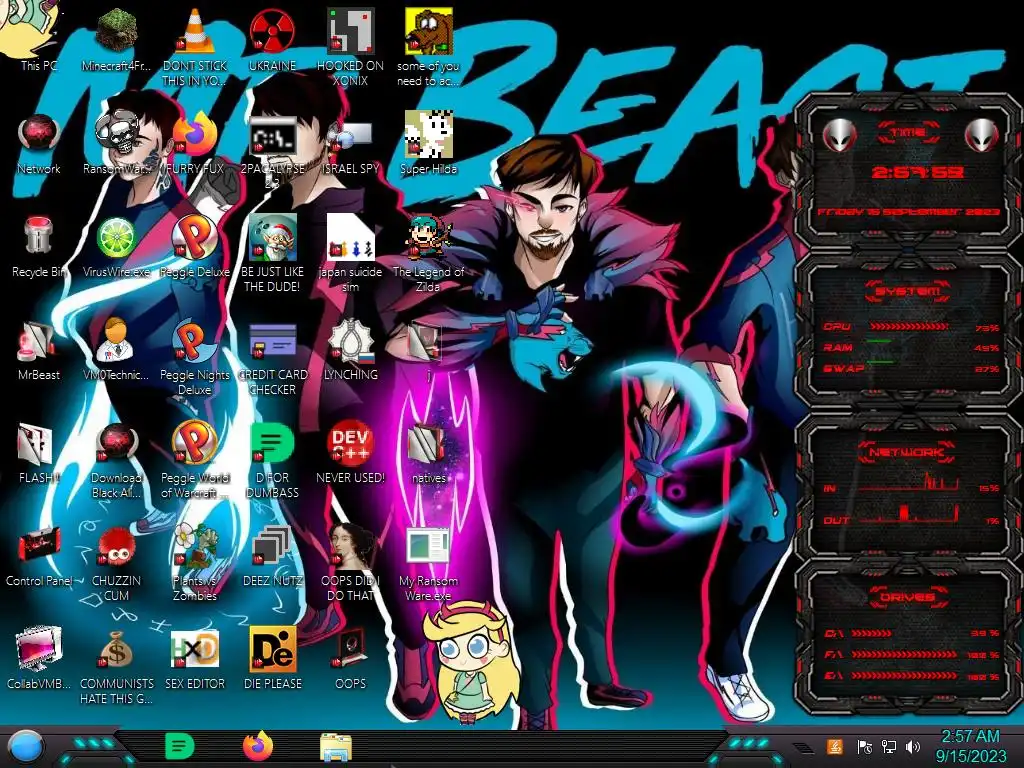
Task: Click the OOPS shortcut icon
Action: pyautogui.click(x=350, y=649)
